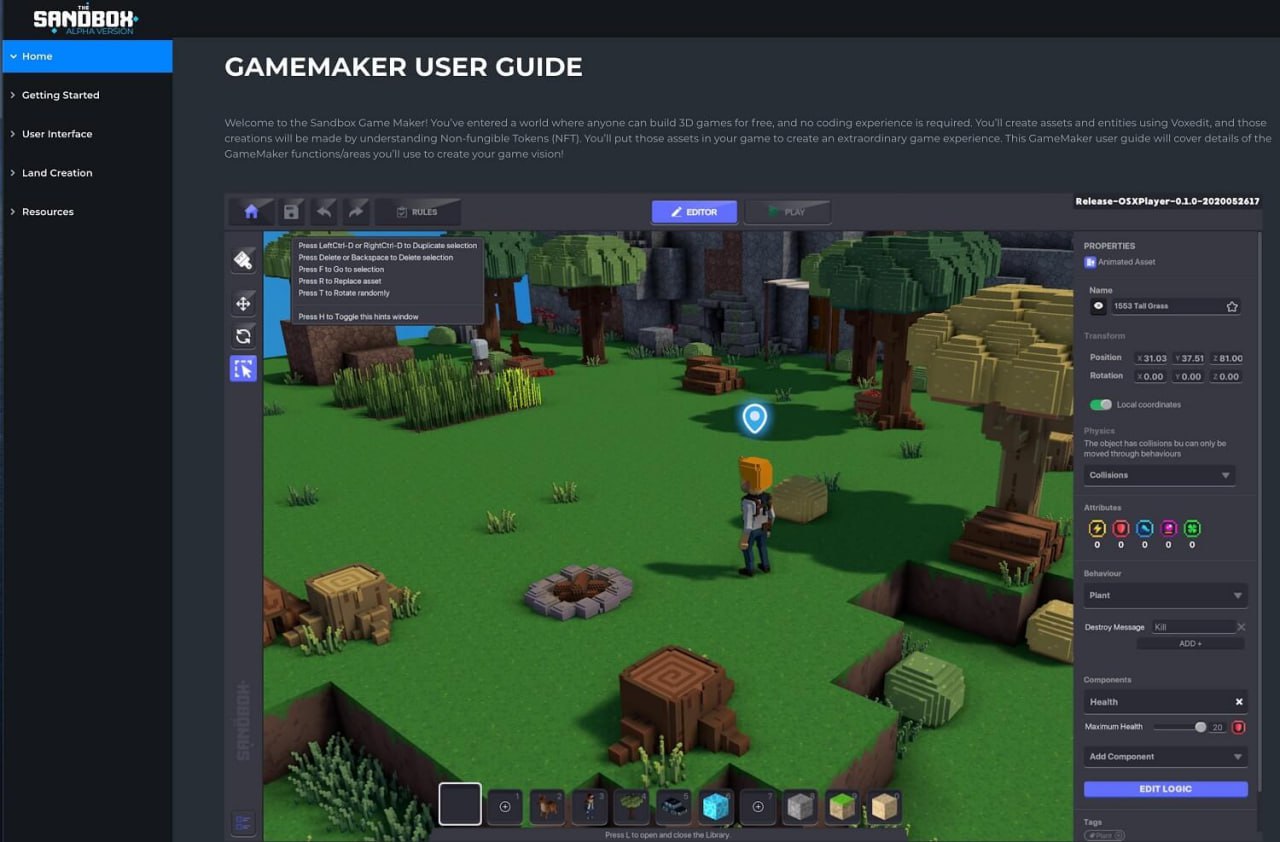The height and width of the screenshot is (842, 1280).
Task: Expand the Resources sidebar section
Action: (86, 212)
